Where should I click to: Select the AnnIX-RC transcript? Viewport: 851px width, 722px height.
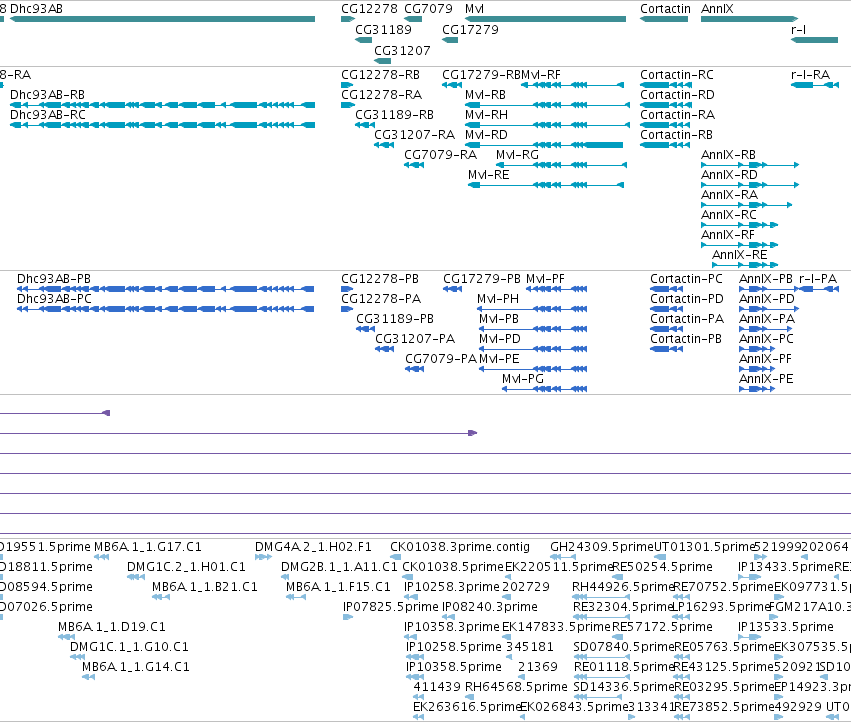click(x=740, y=225)
